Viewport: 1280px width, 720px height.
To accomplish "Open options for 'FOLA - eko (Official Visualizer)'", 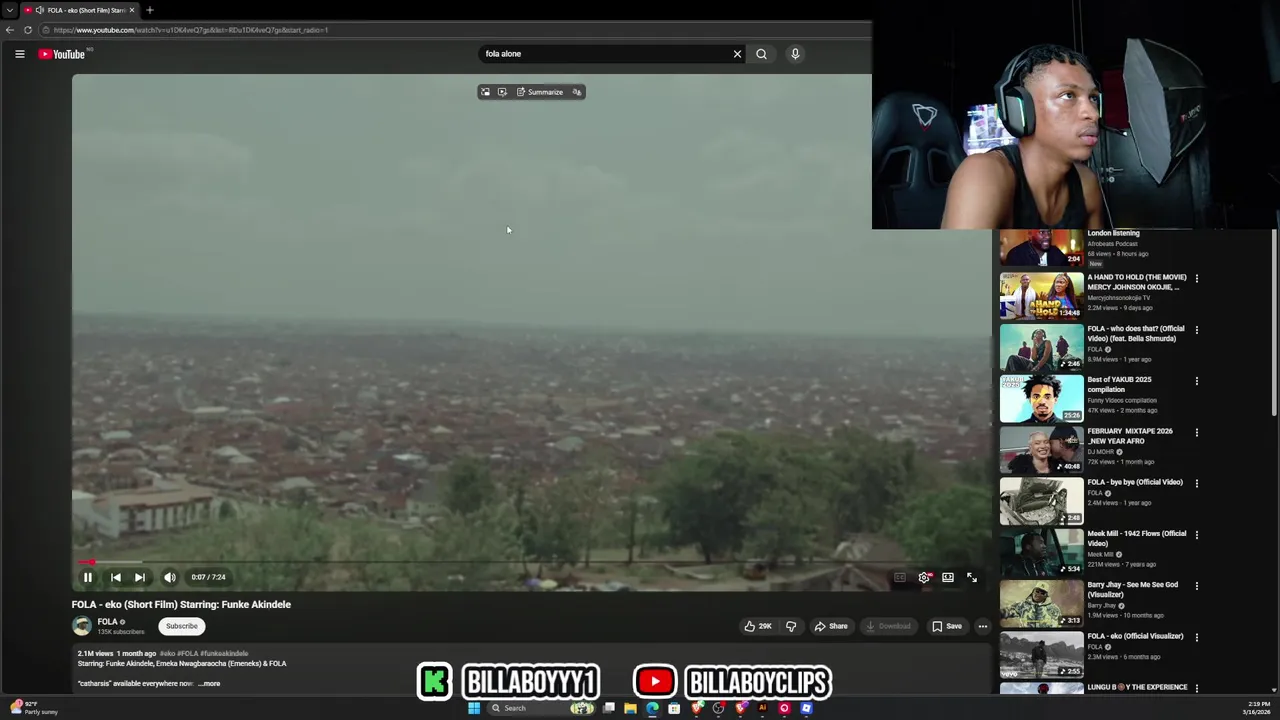I will click(x=1196, y=637).
